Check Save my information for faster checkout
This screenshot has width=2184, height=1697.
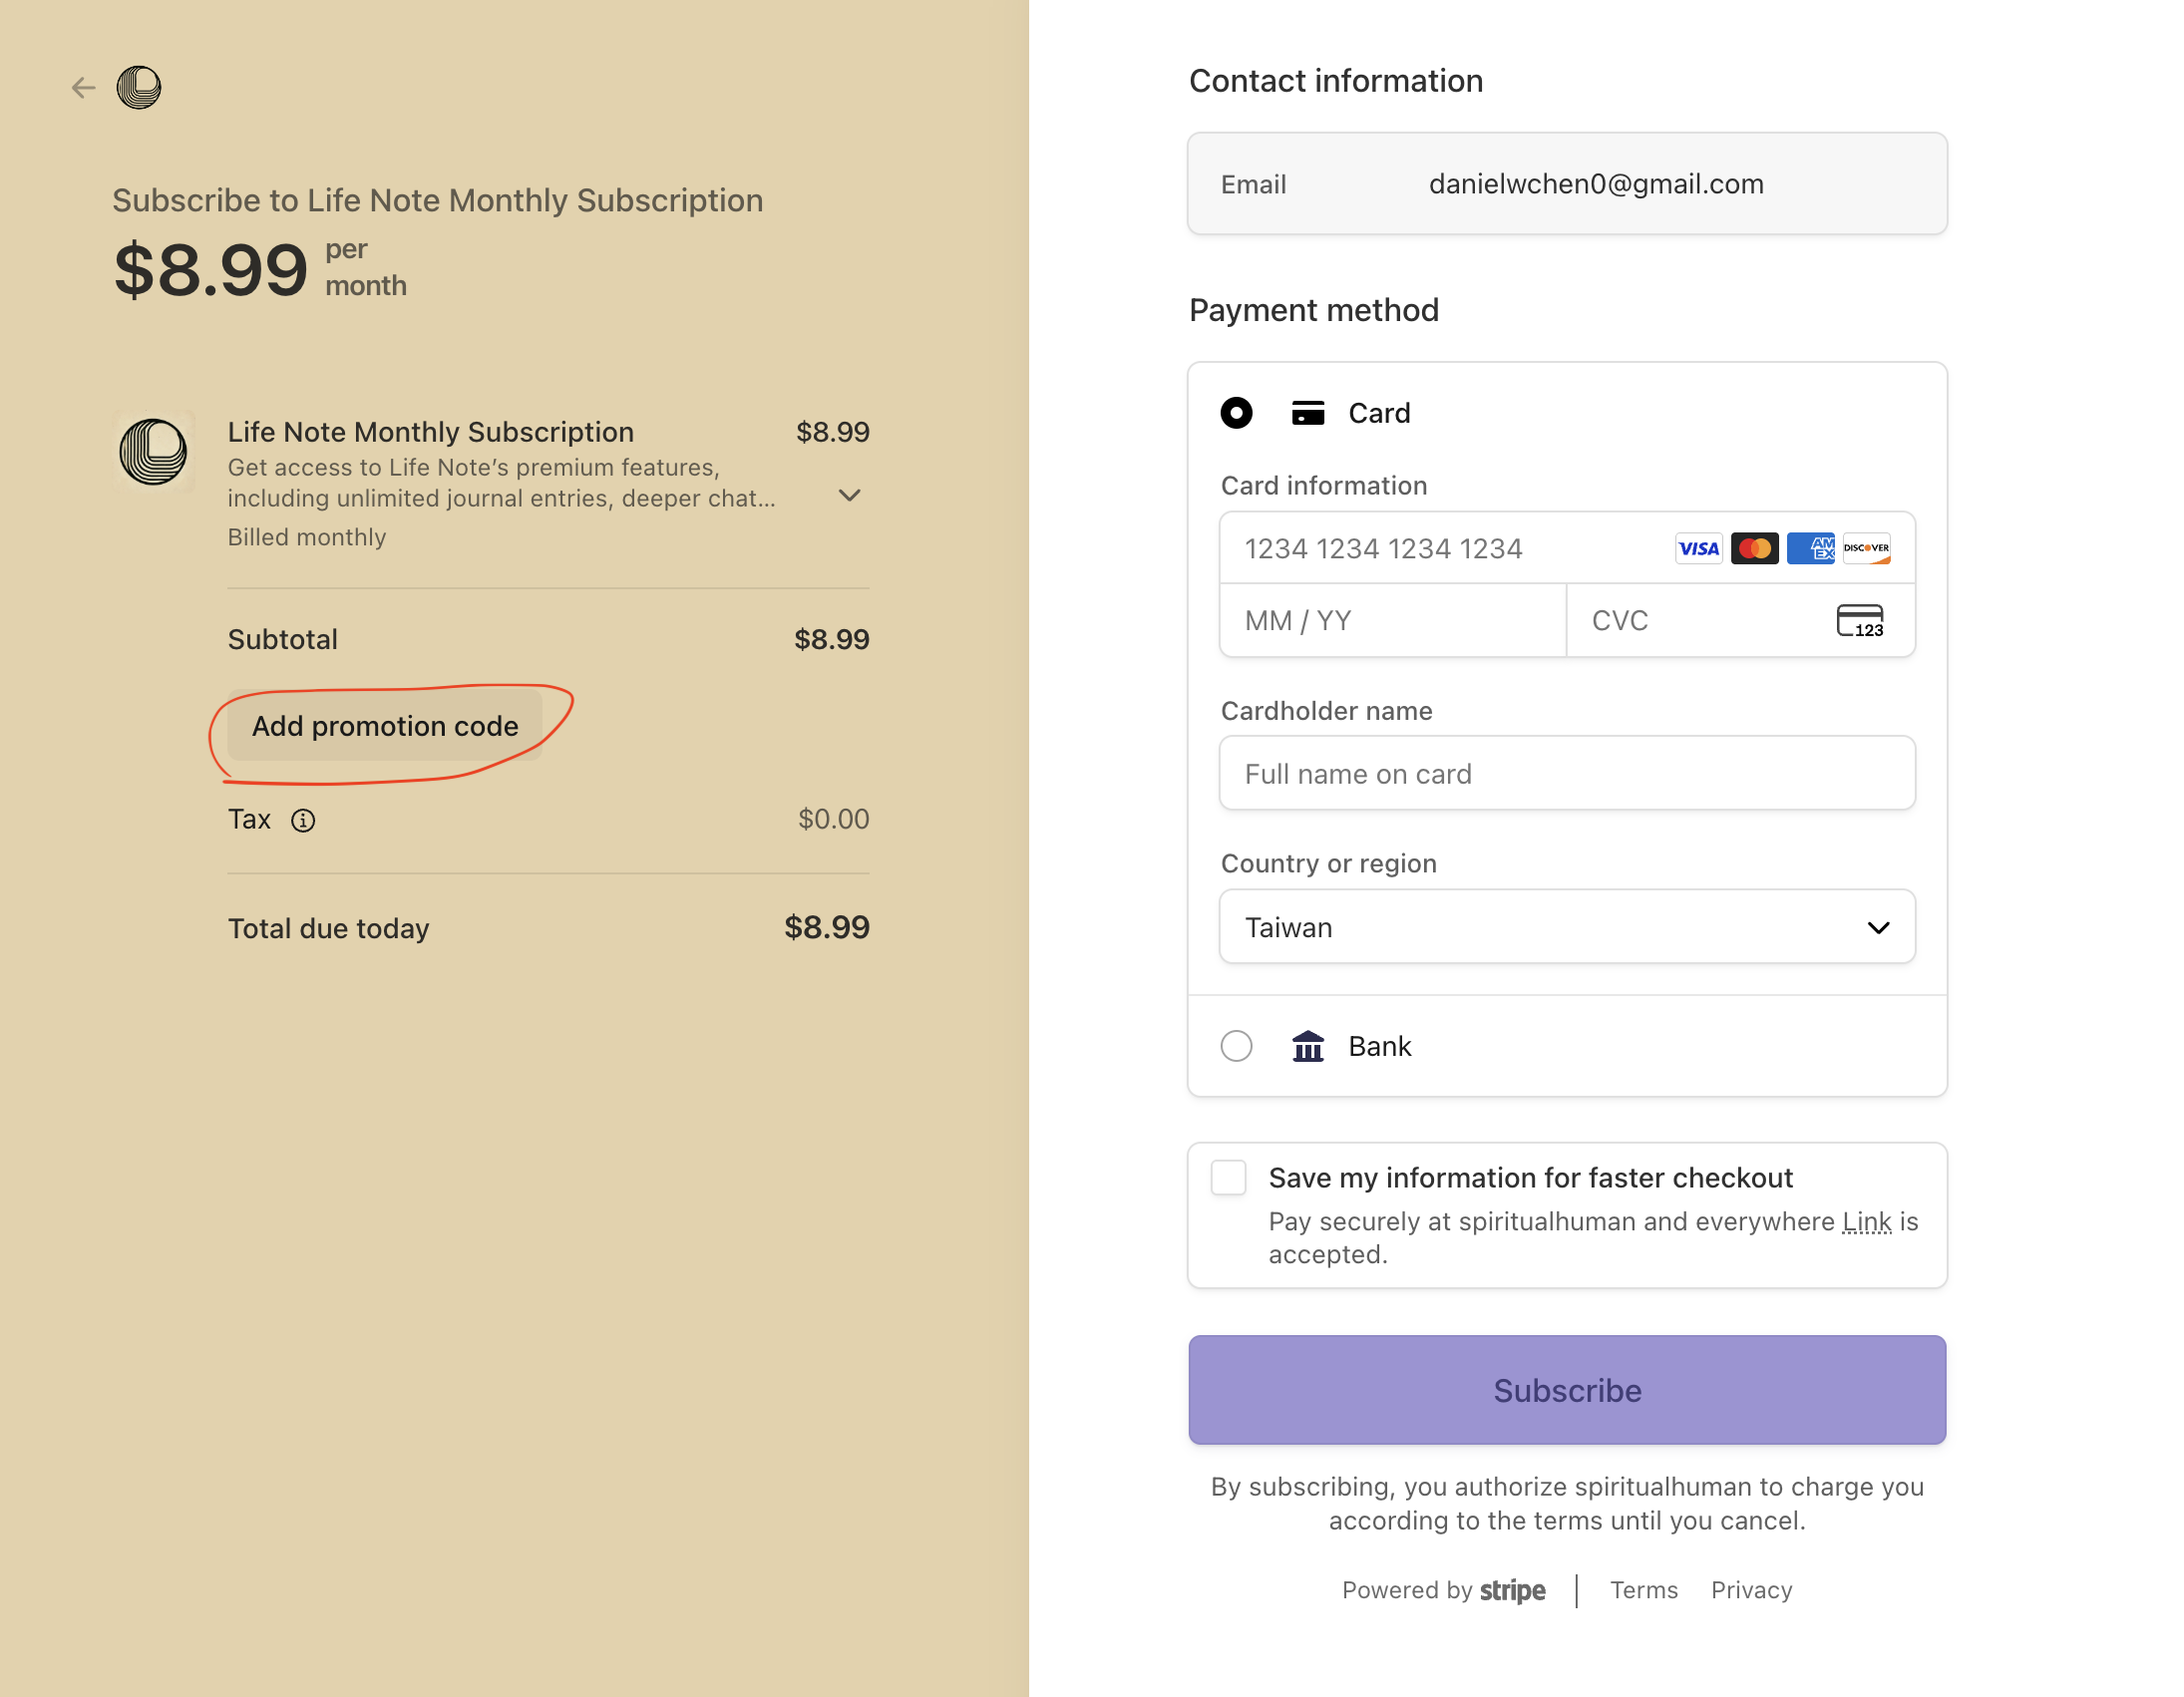coord(1228,1178)
